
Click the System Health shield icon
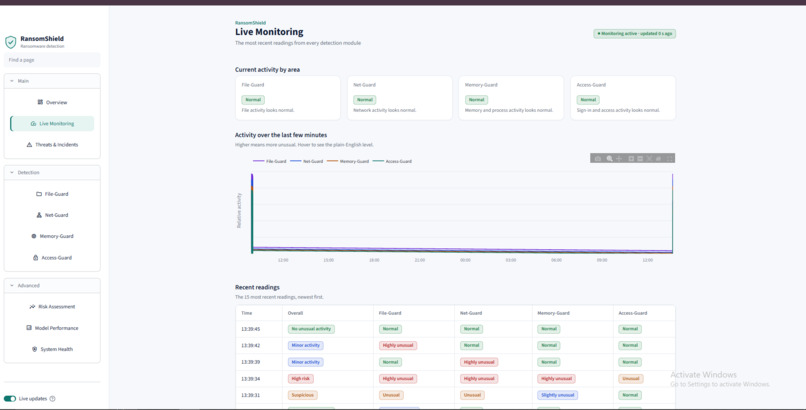click(34, 349)
